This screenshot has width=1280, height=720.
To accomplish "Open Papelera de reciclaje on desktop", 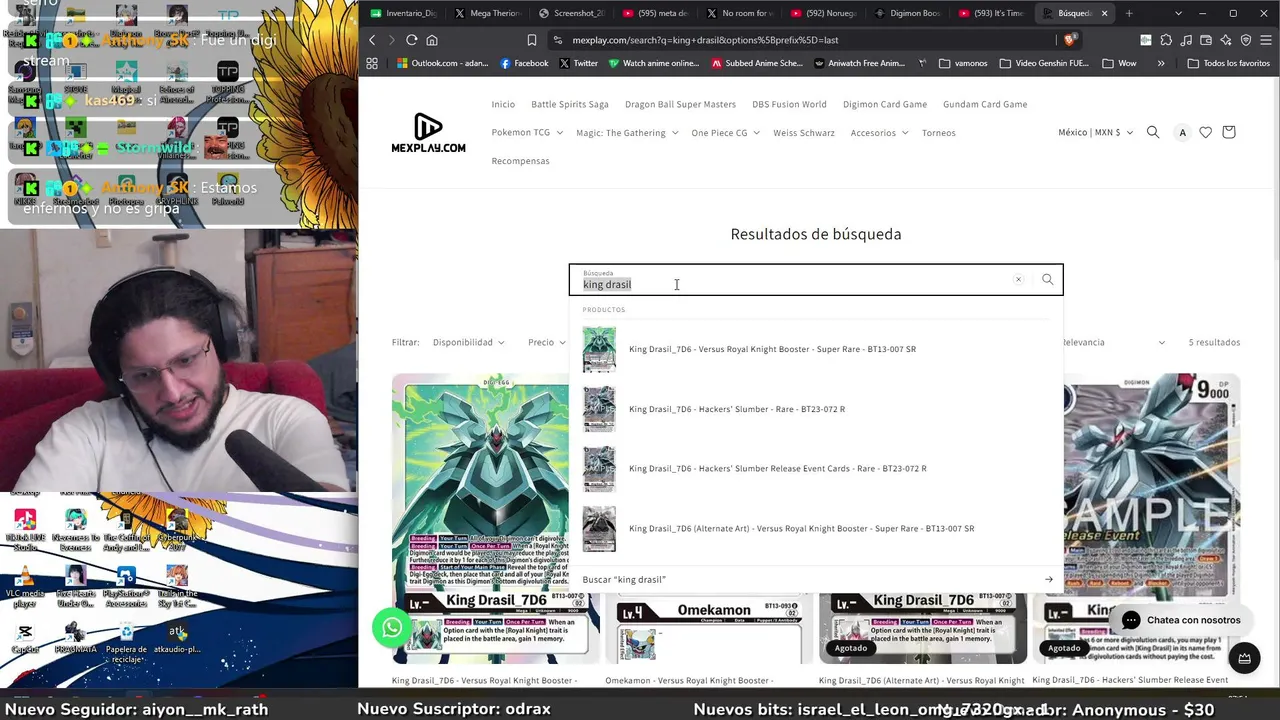I will click(x=126, y=641).
